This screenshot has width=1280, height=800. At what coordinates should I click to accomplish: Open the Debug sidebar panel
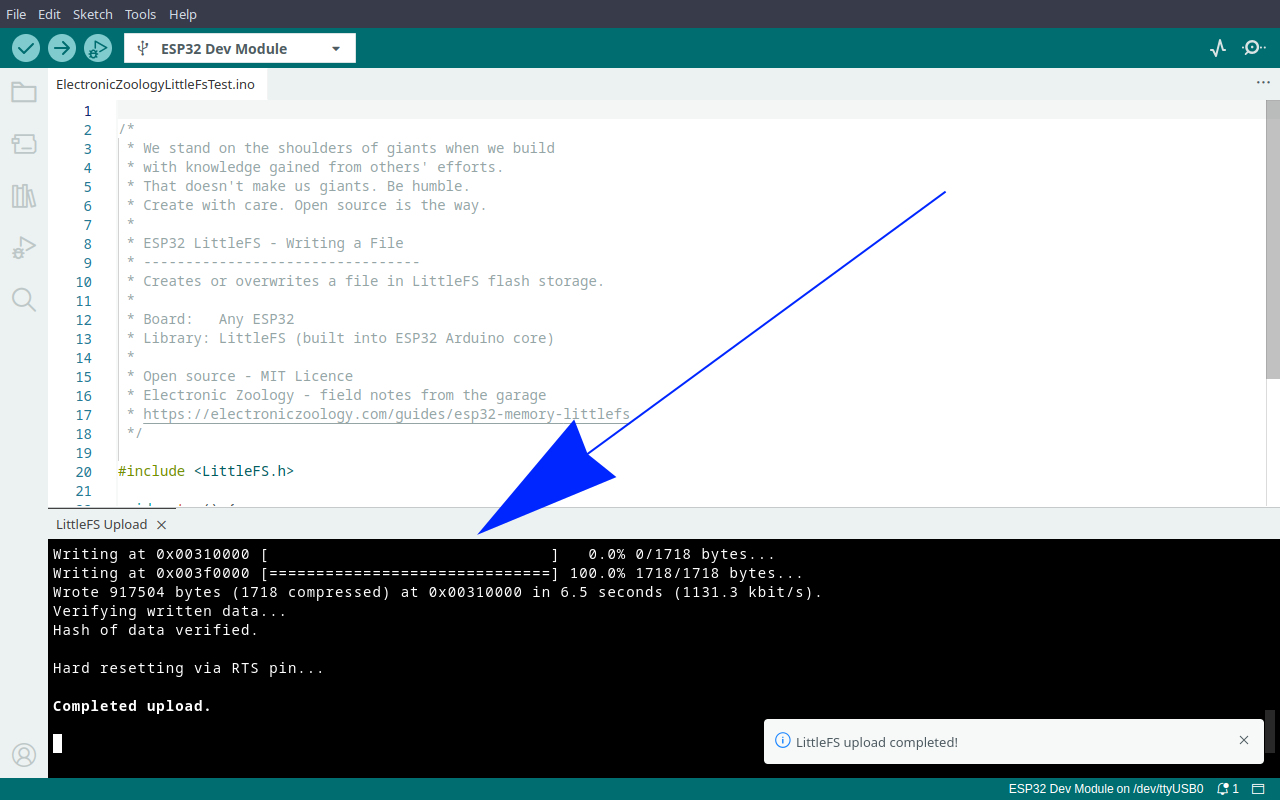[x=24, y=248]
